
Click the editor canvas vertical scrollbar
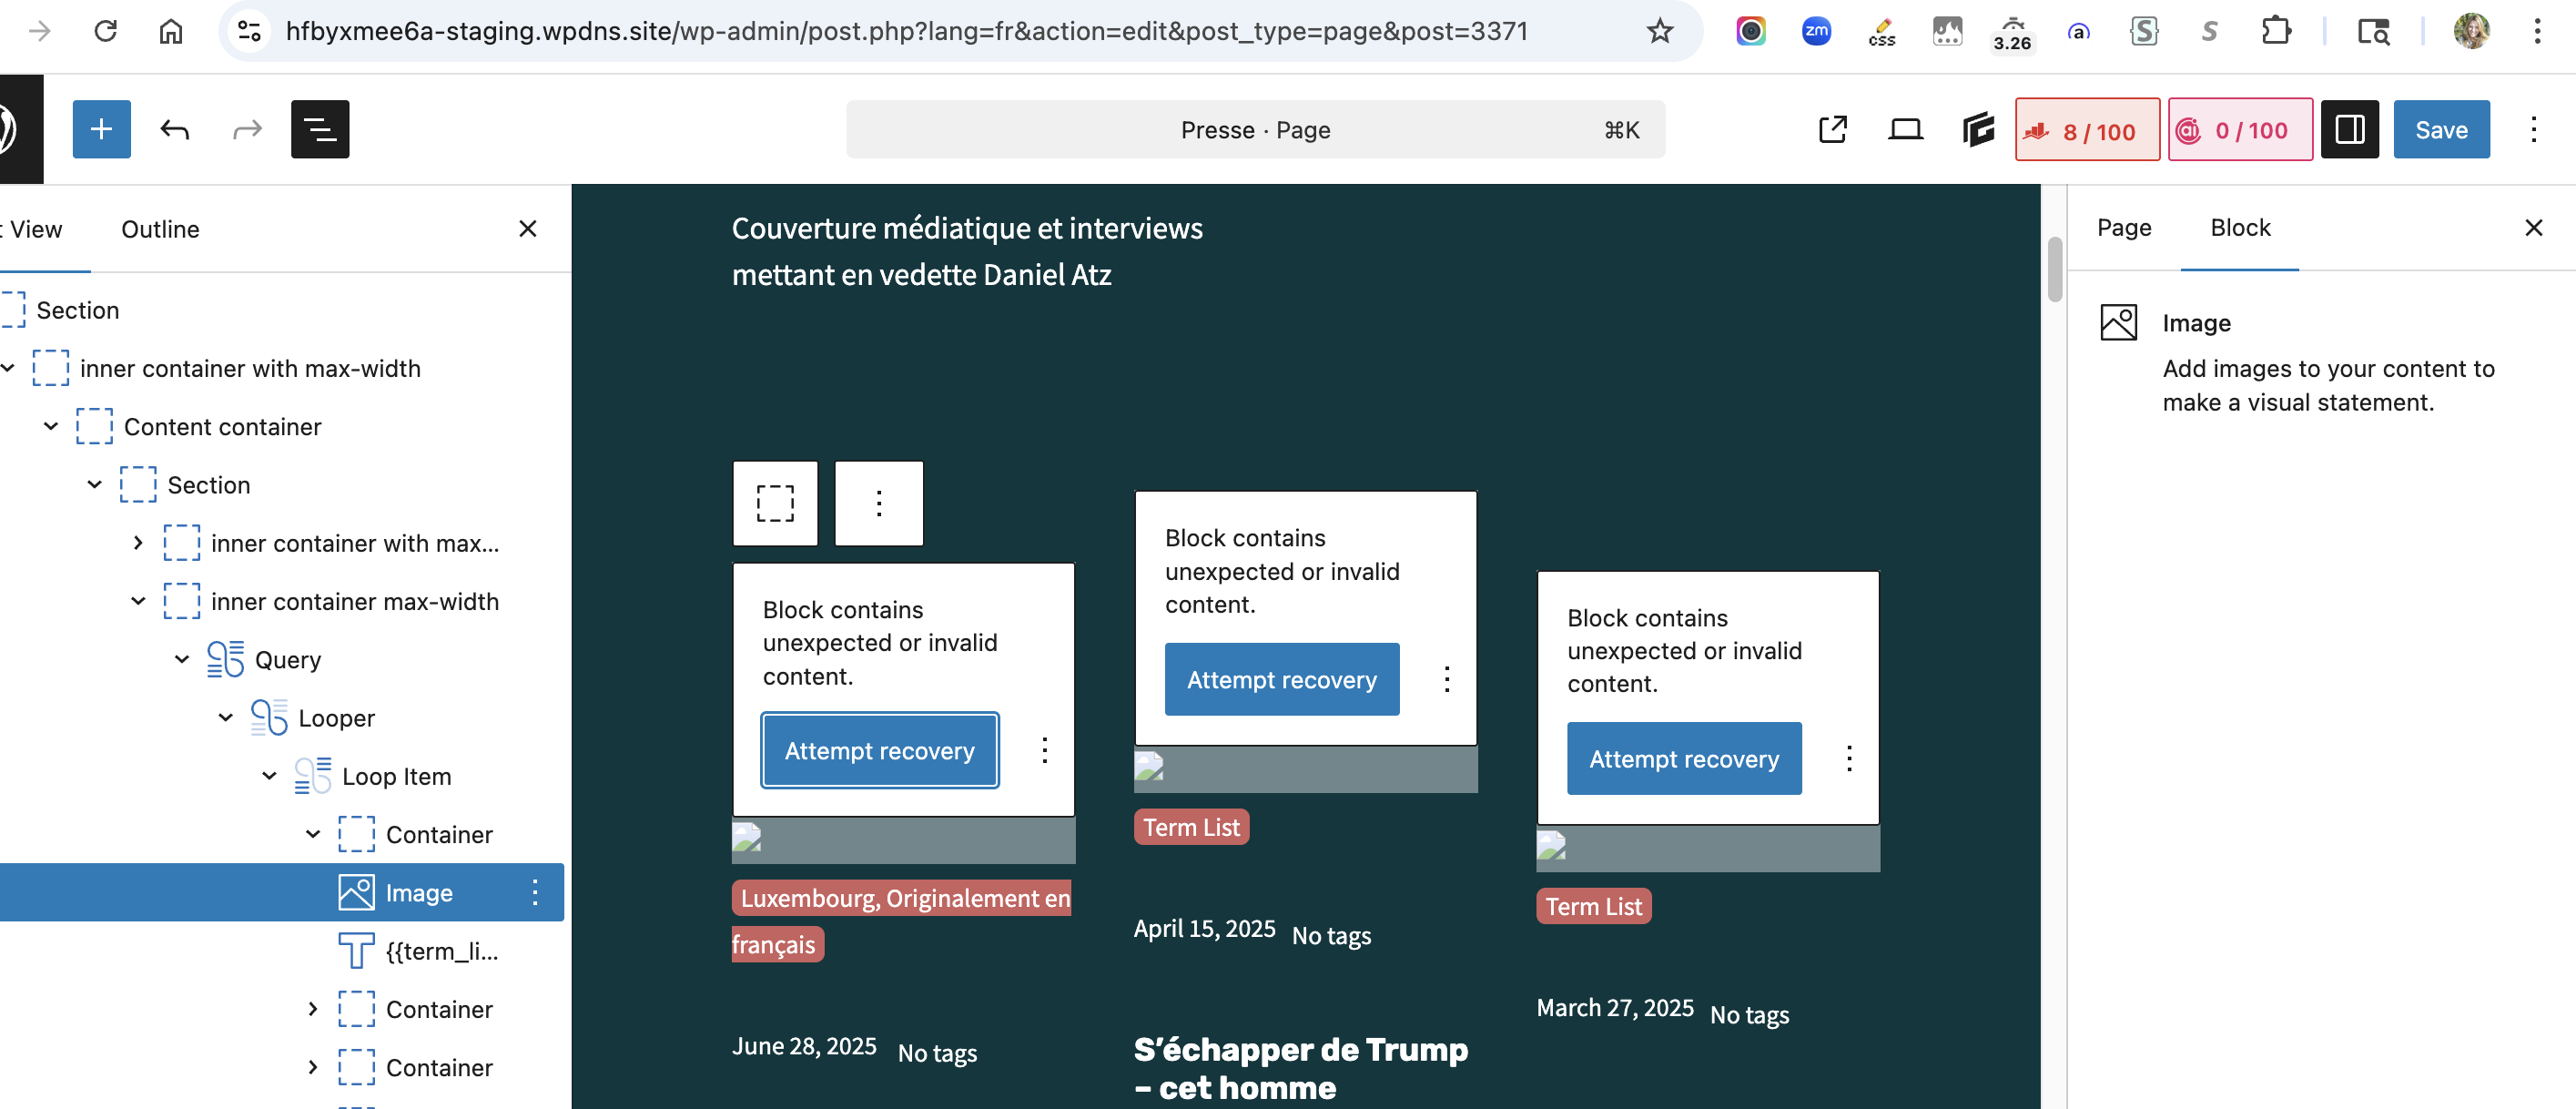[2054, 268]
